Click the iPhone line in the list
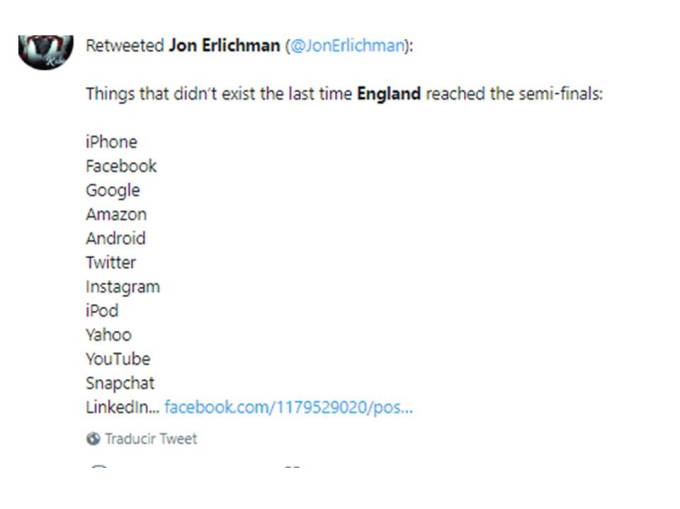Viewport: 680px width, 509px height. 111,142
